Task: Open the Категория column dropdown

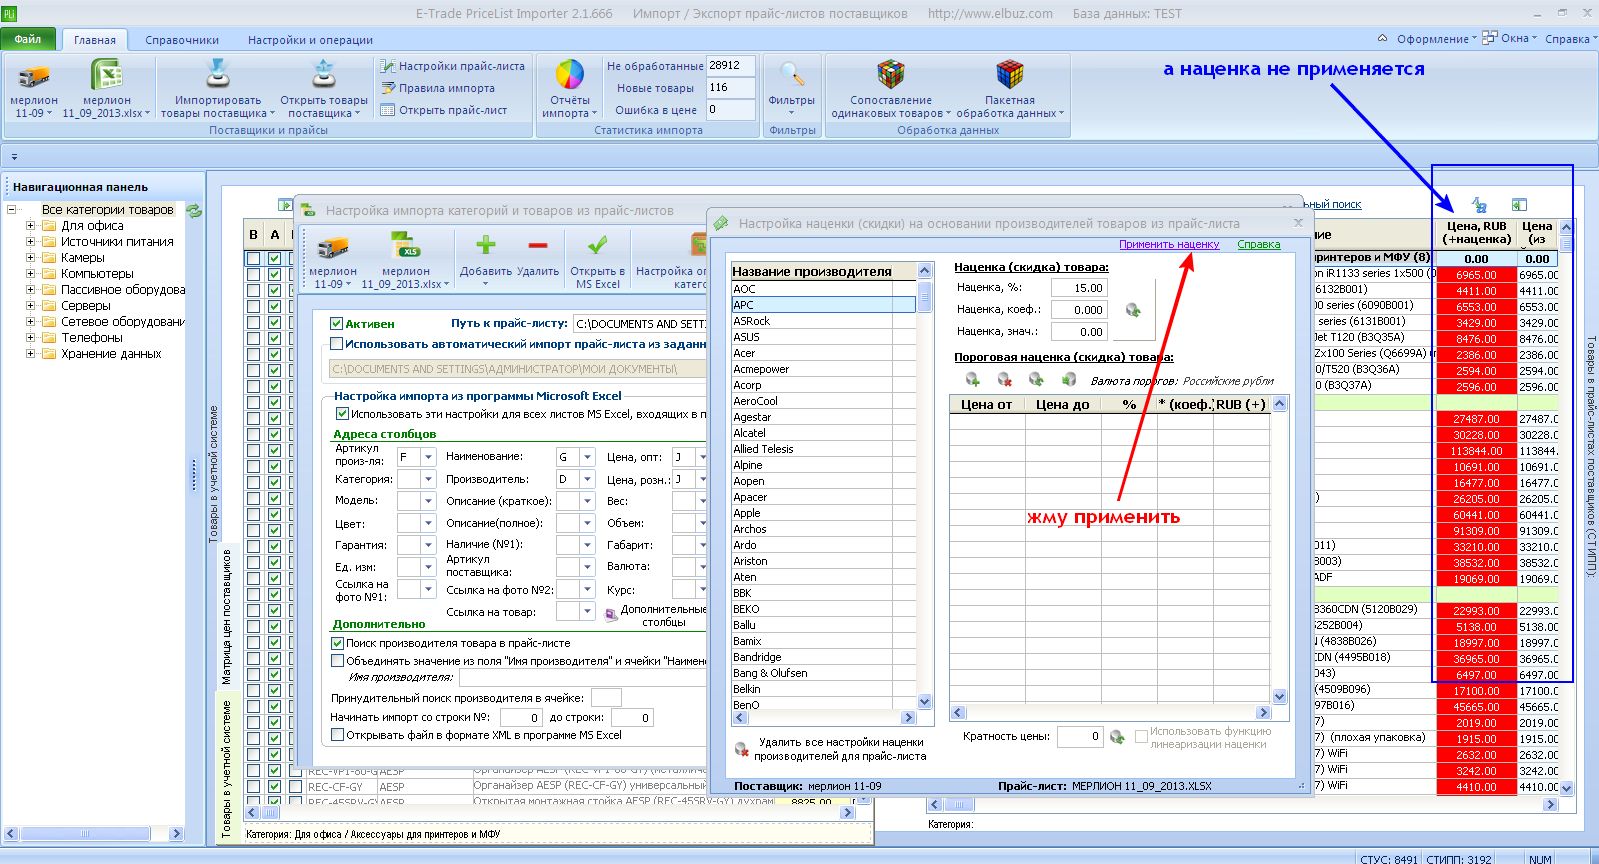Action: pos(428,479)
